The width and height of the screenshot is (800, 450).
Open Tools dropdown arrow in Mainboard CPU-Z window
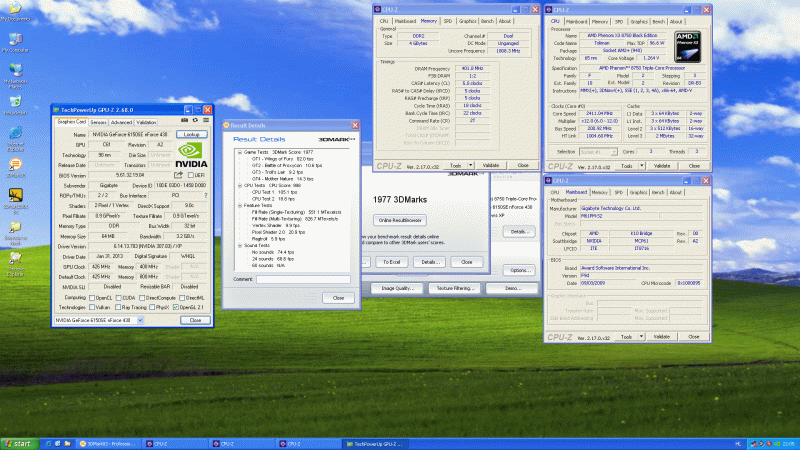tap(641, 337)
